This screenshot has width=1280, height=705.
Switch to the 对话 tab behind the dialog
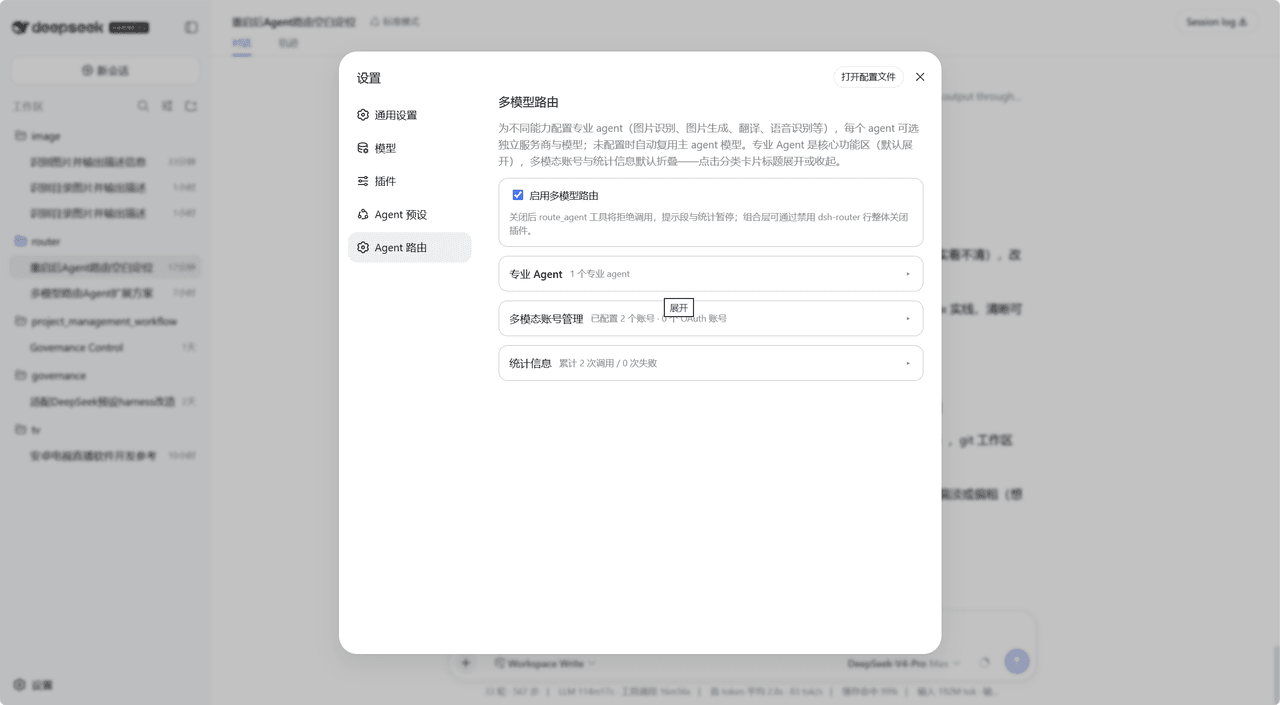click(242, 44)
